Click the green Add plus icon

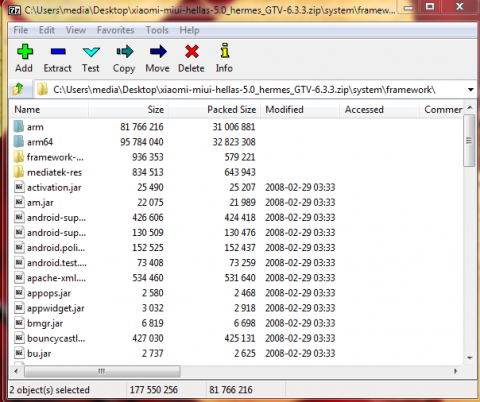pos(25,52)
